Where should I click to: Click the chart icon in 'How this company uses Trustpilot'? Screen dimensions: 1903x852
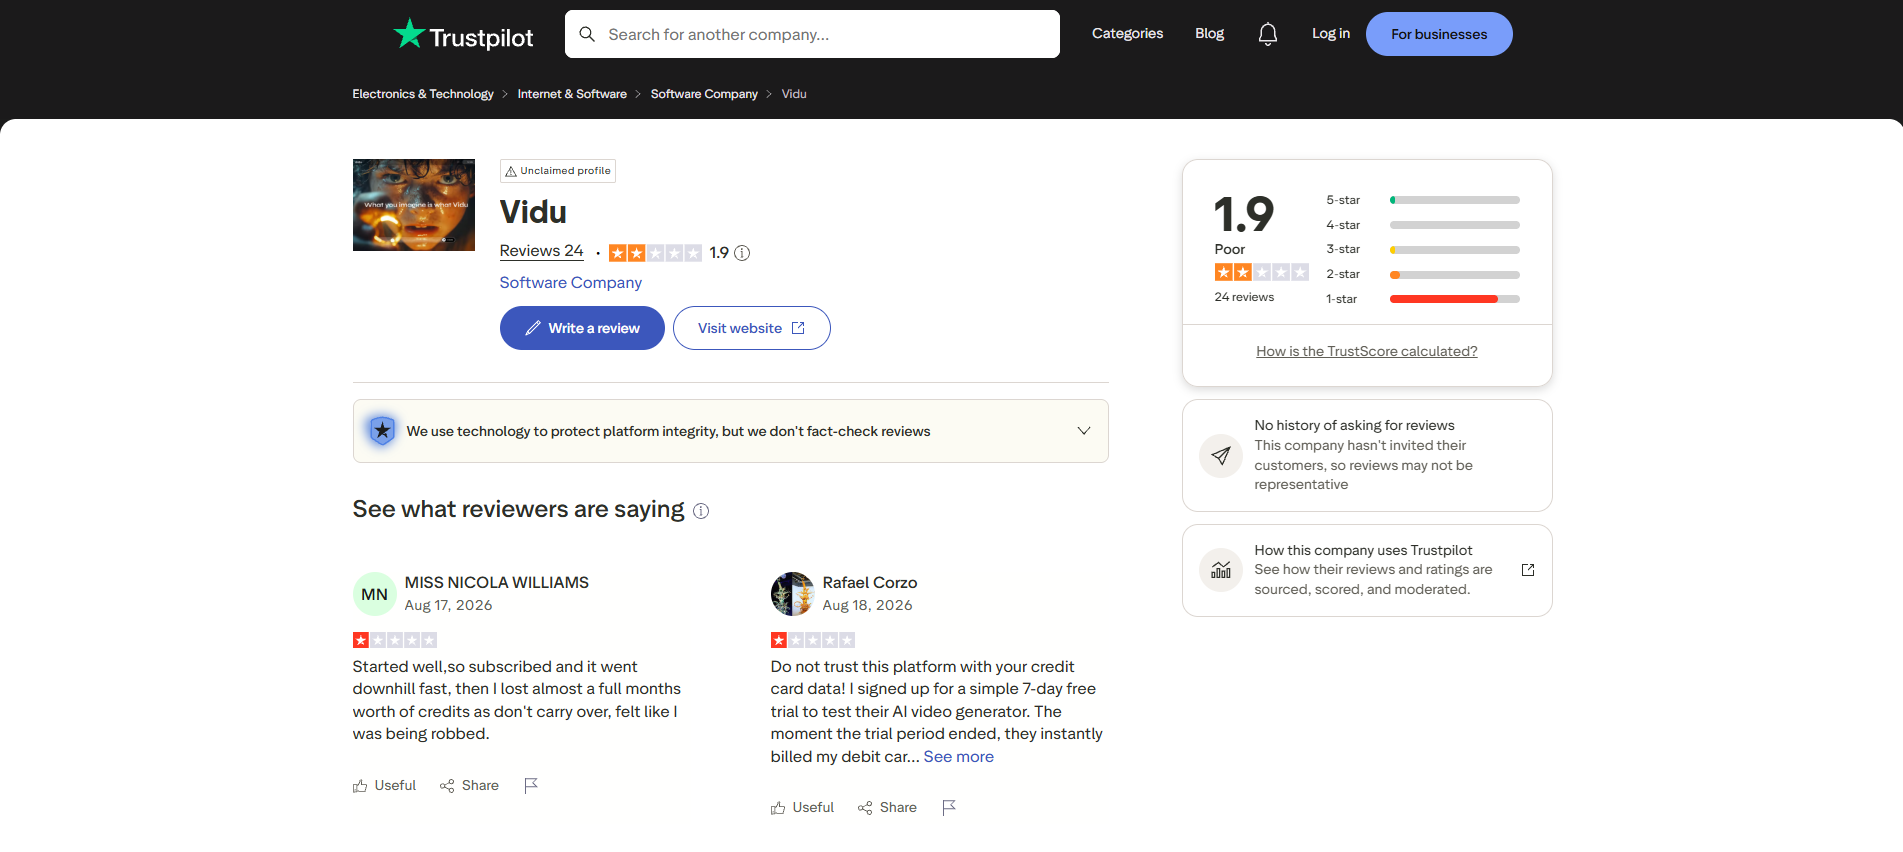[x=1221, y=570]
